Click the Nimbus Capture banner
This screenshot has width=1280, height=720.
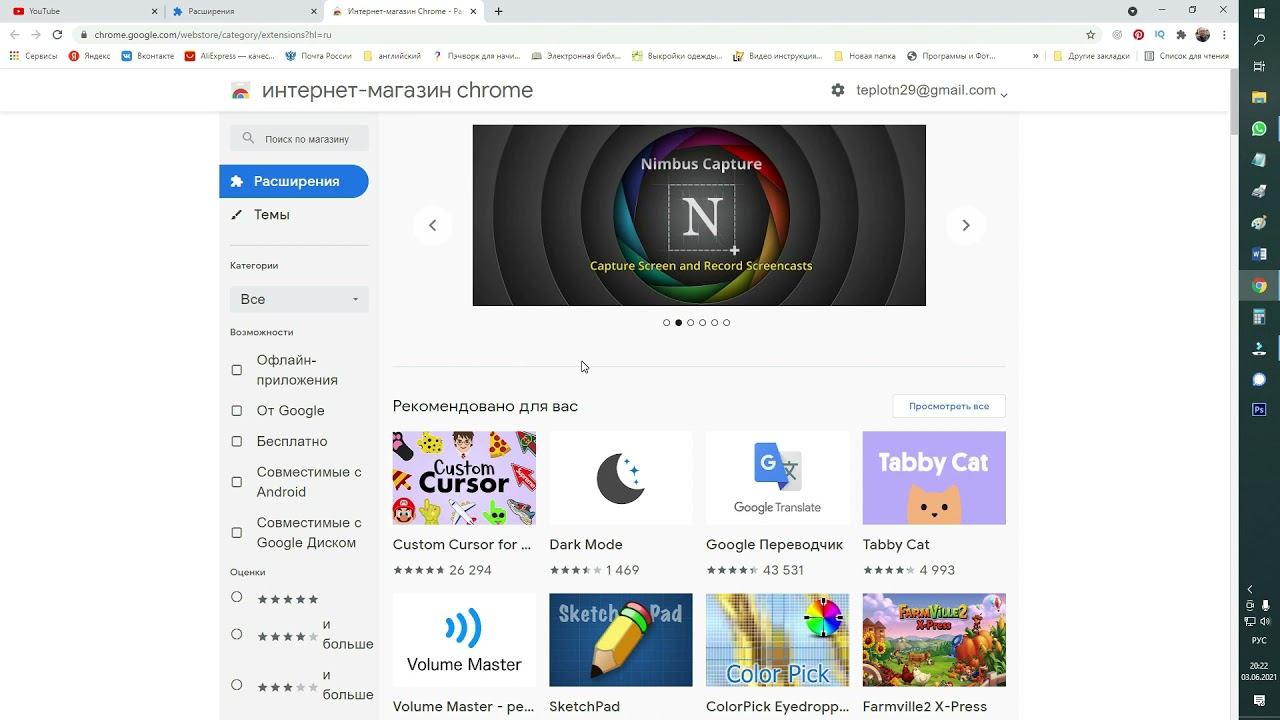[699, 215]
